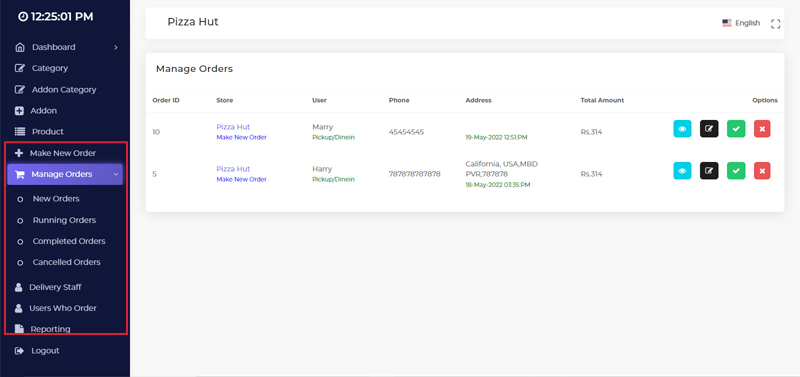Click the clock icon beside the time
The image size is (800, 377).
coord(22,17)
